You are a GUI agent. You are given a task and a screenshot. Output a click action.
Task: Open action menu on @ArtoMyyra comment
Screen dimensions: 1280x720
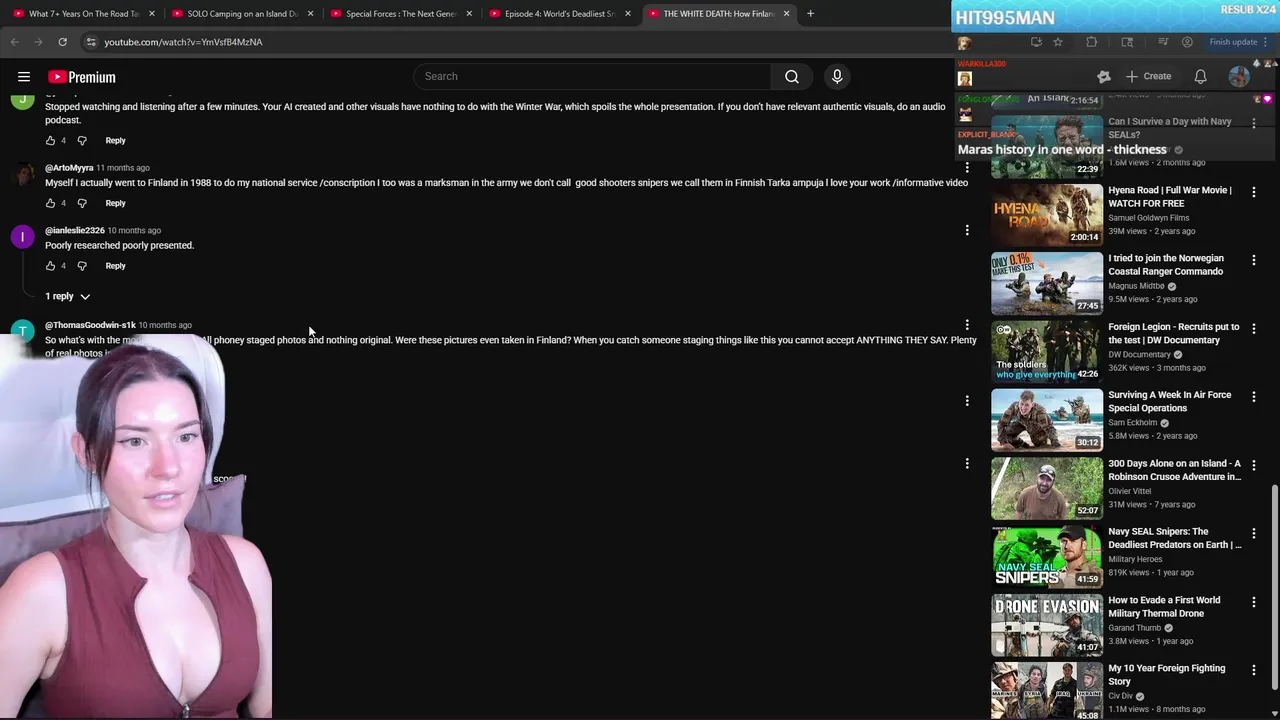click(x=967, y=168)
